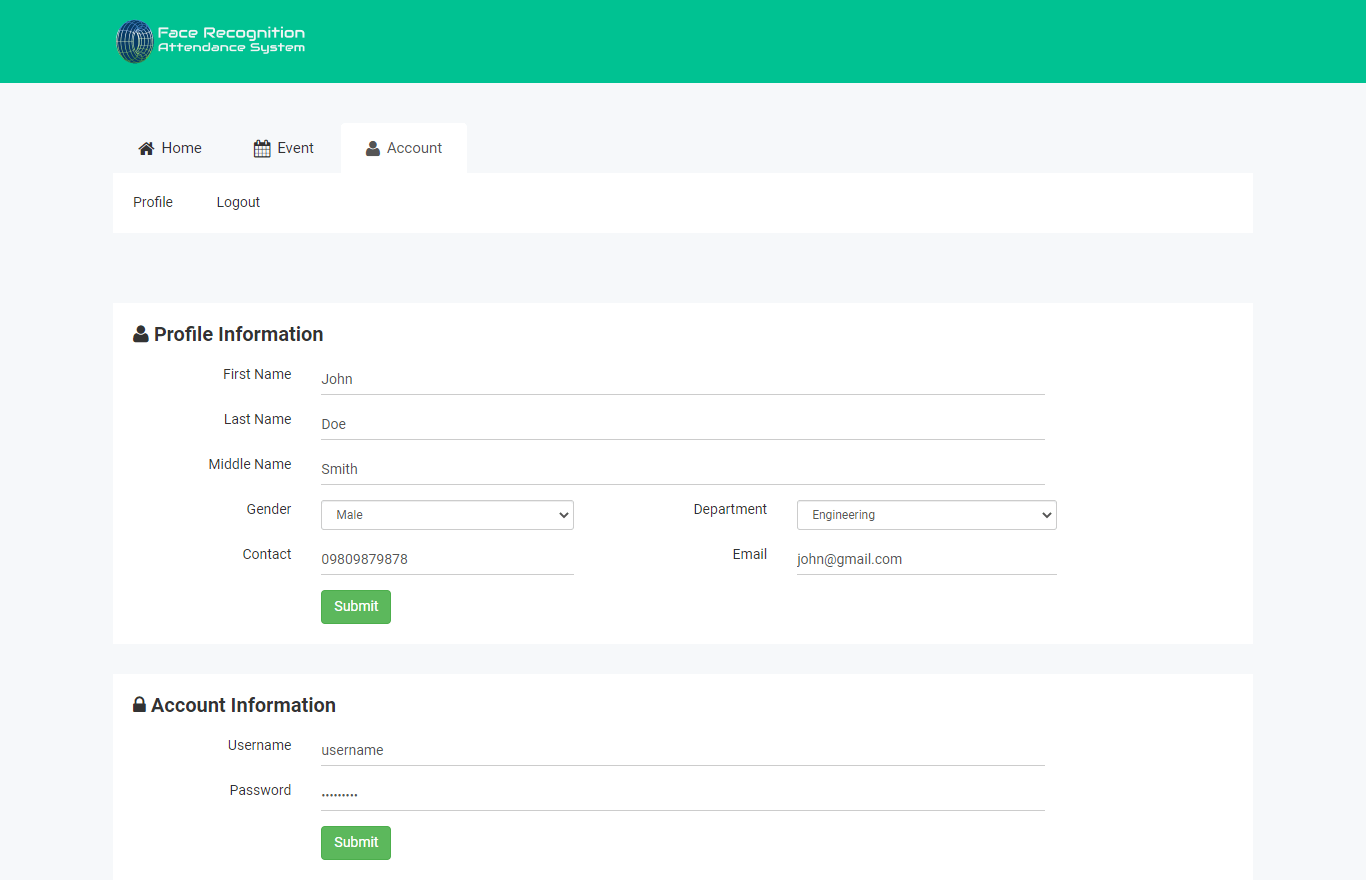This screenshot has width=1366, height=880.
Task: Click the lock icon before Account Information
Action: (139, 705)
